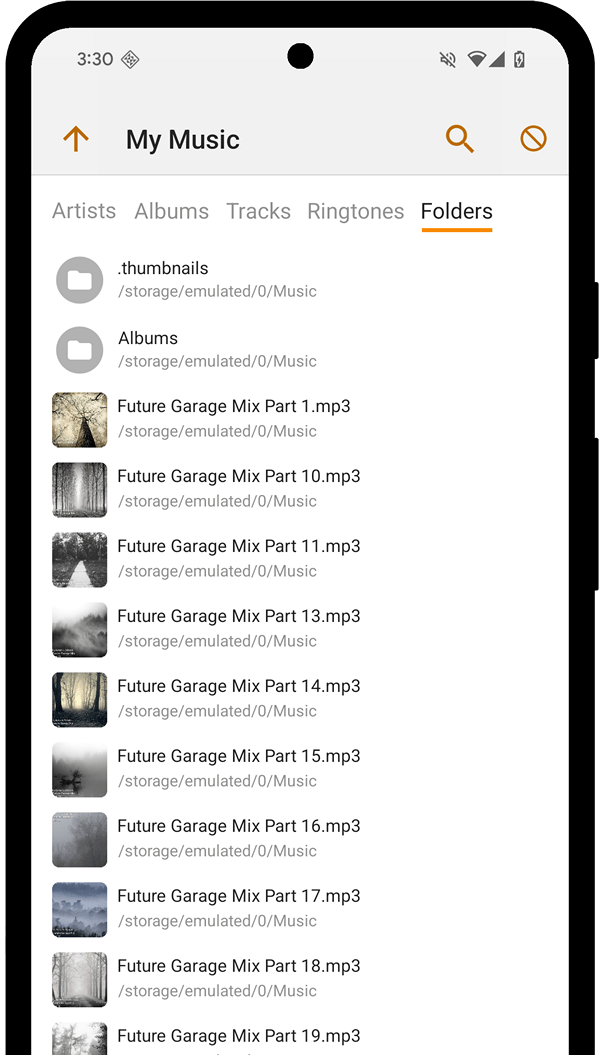Select the Tracks tab
Image resolution: width=600 pixels, height=1055 pixels.
click(258, 211)
